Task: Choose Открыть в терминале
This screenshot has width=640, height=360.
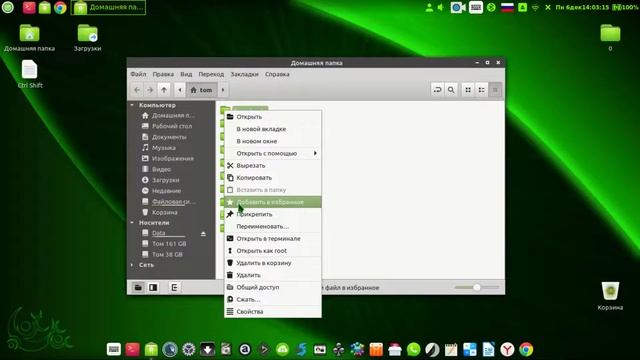Action: 273,239
